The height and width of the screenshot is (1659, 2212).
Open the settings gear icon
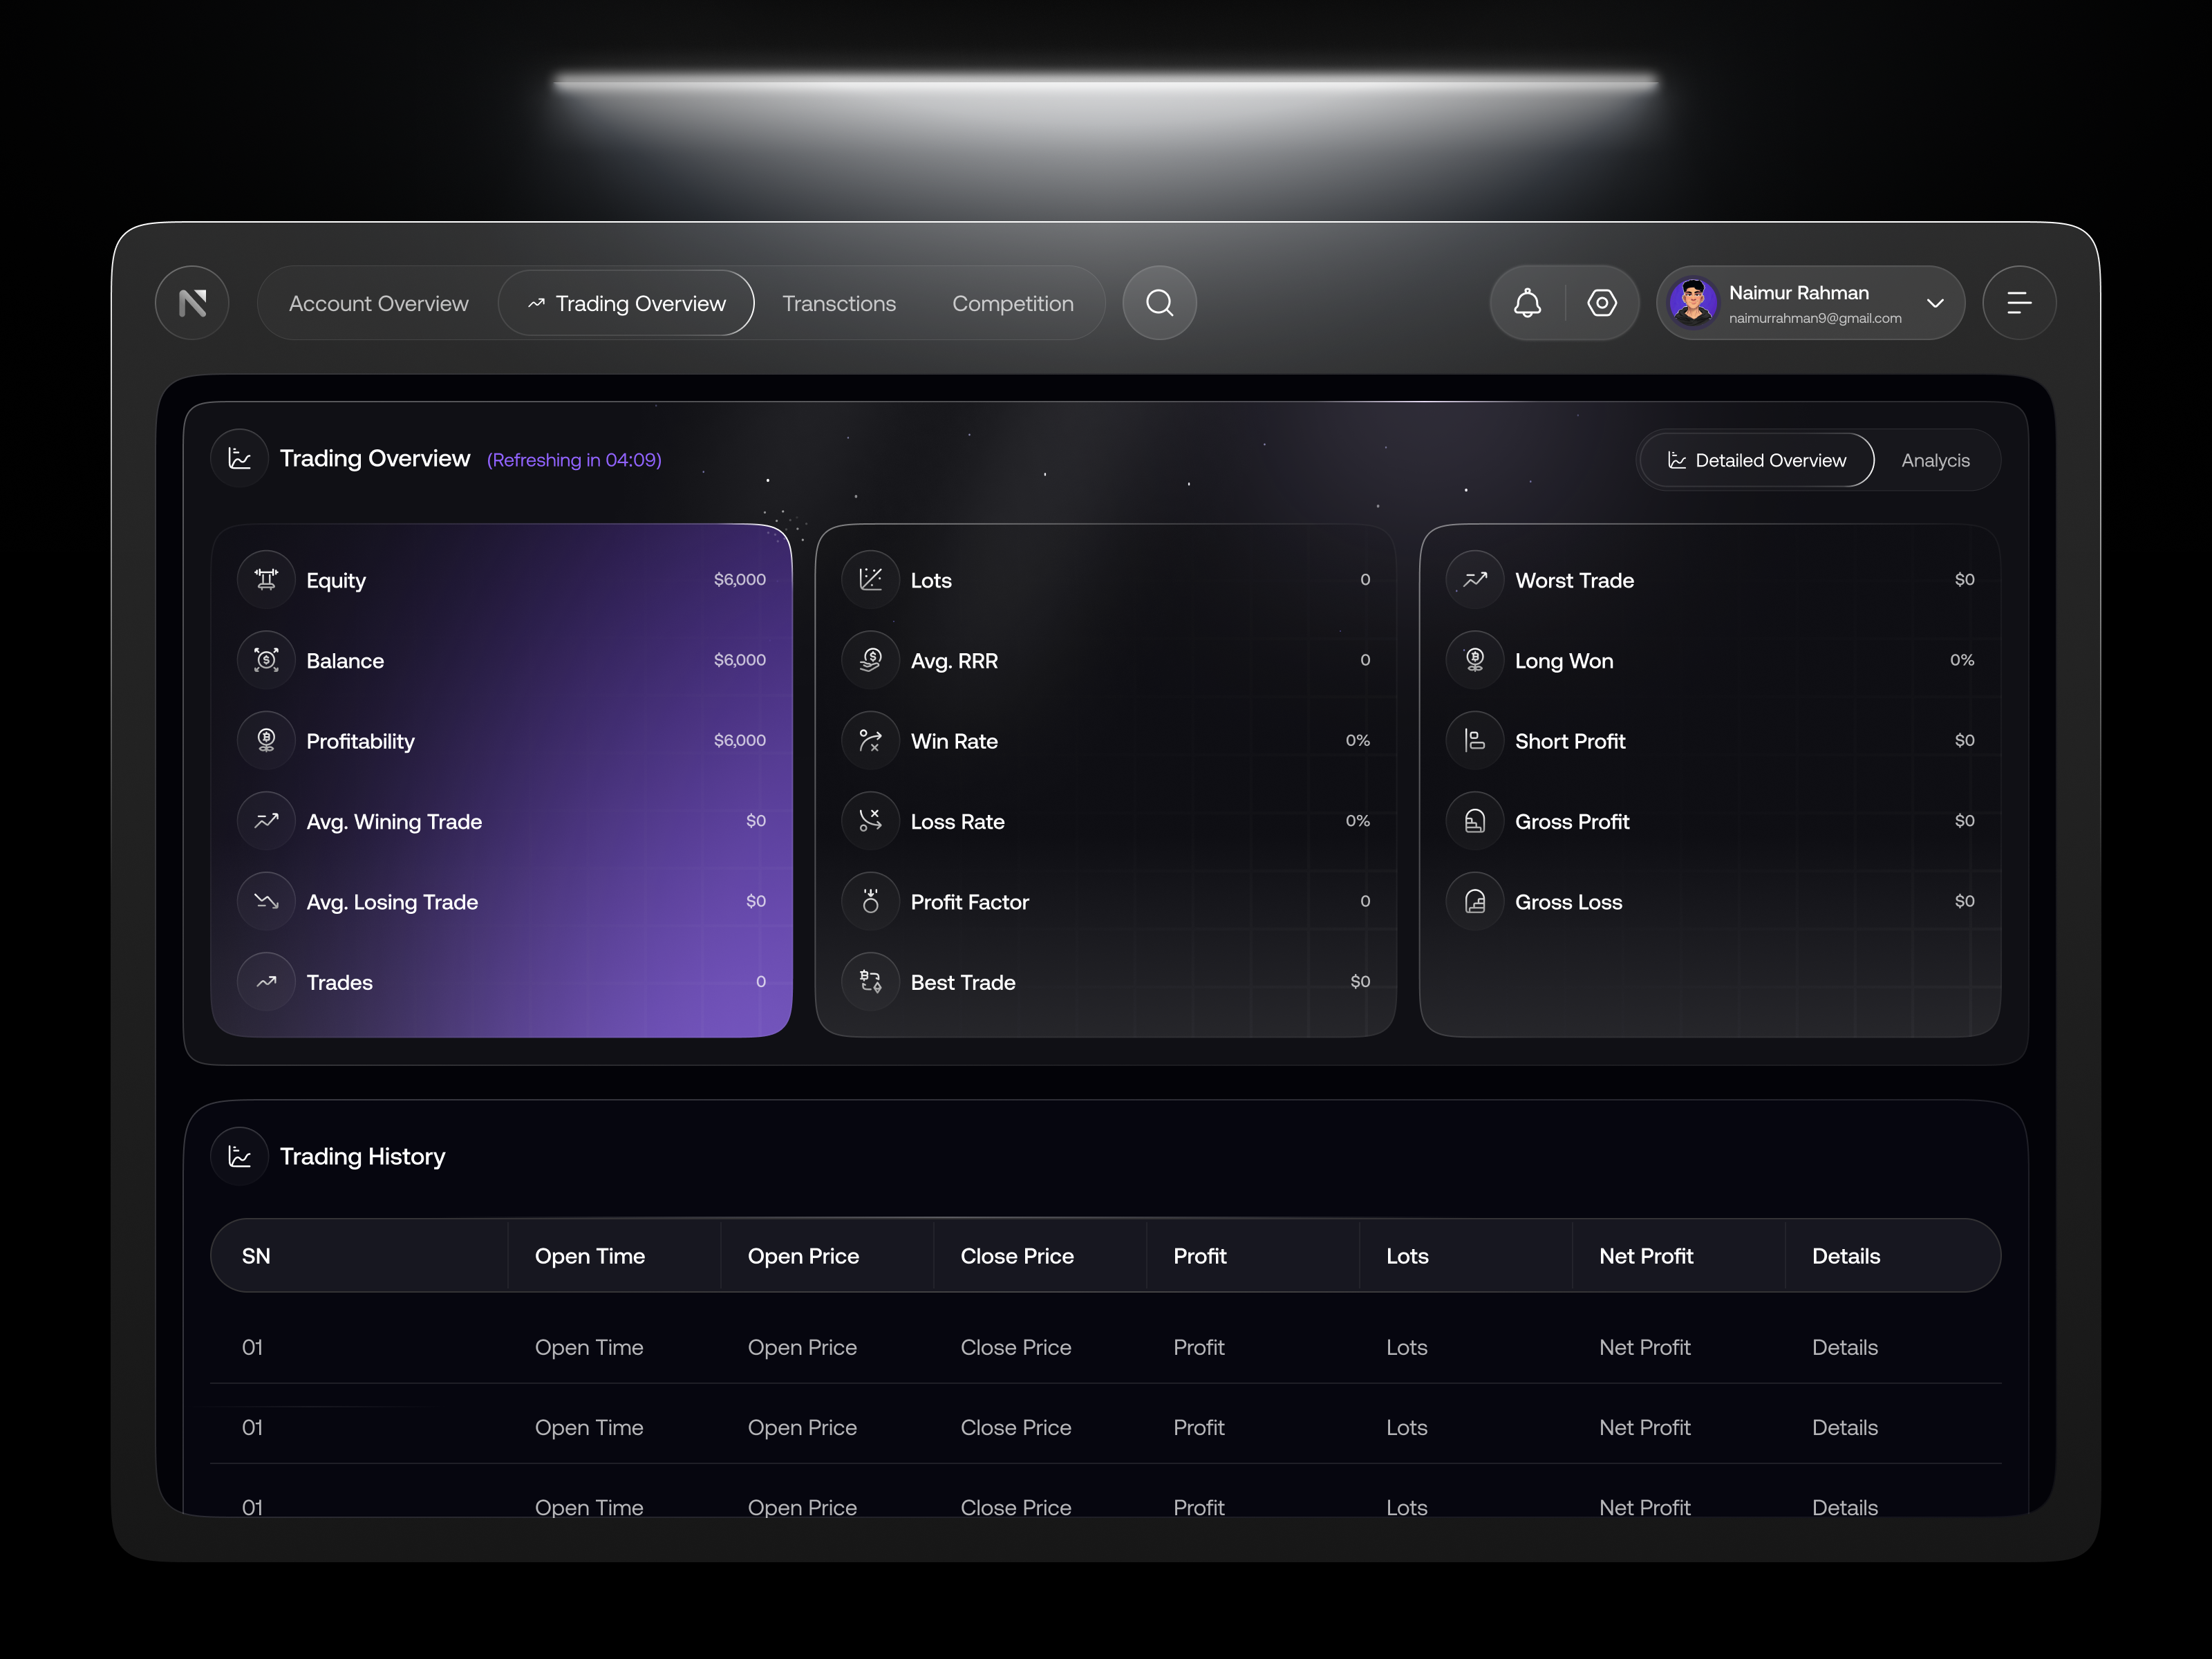(x=1602, y=303)
